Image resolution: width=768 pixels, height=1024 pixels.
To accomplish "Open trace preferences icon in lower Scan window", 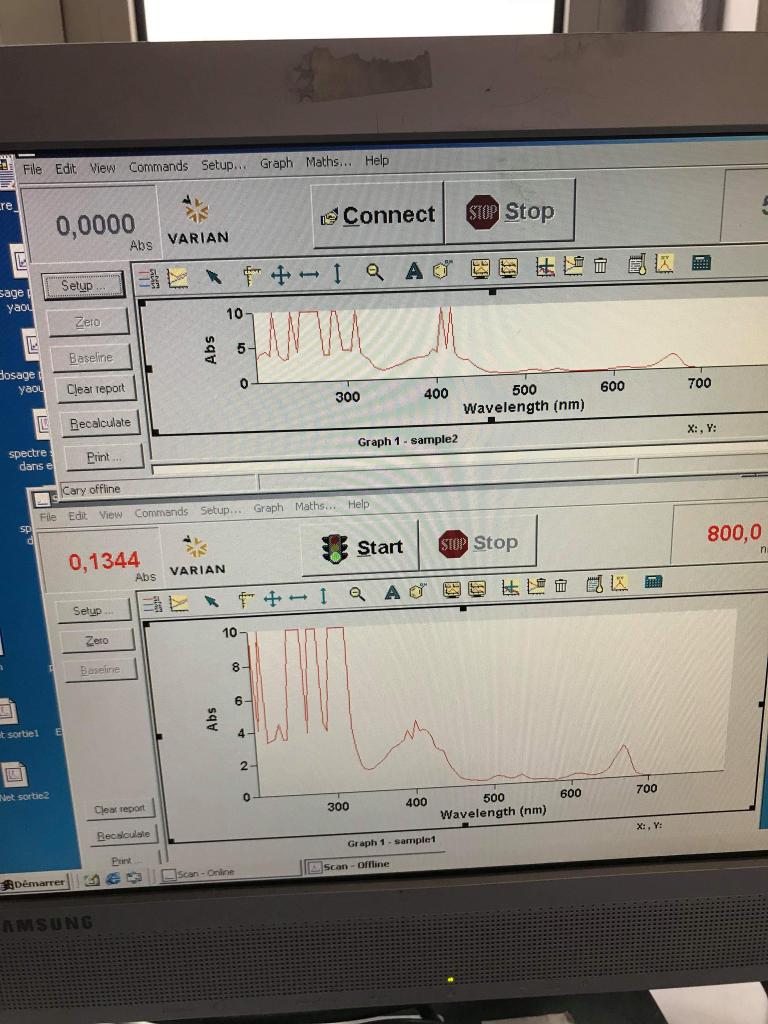I will pyautogui.click(x=151, y=603).
